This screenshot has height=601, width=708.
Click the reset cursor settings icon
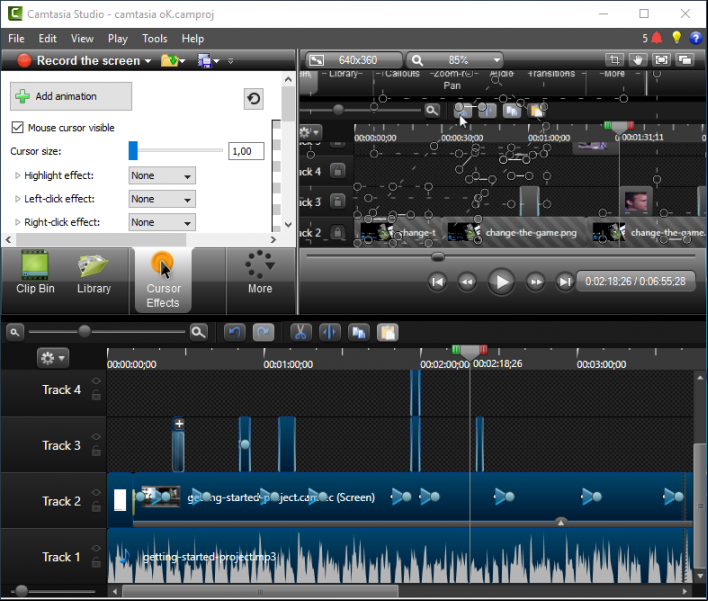[254, 98]
